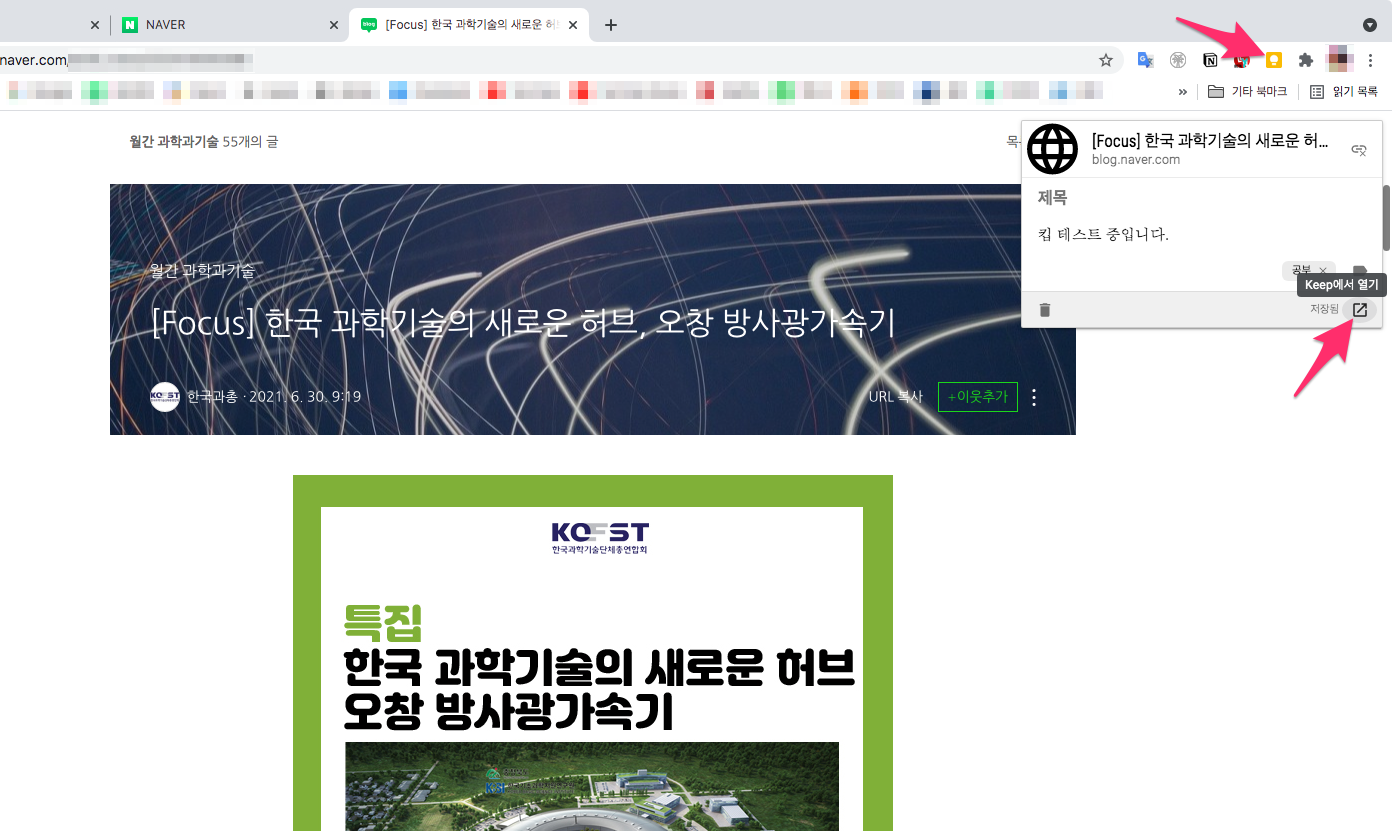The image size is (1392, 831).
Task: Open the Extensions puzzle piece menu
Action: pyautogui.click(x=1305, y=60)
